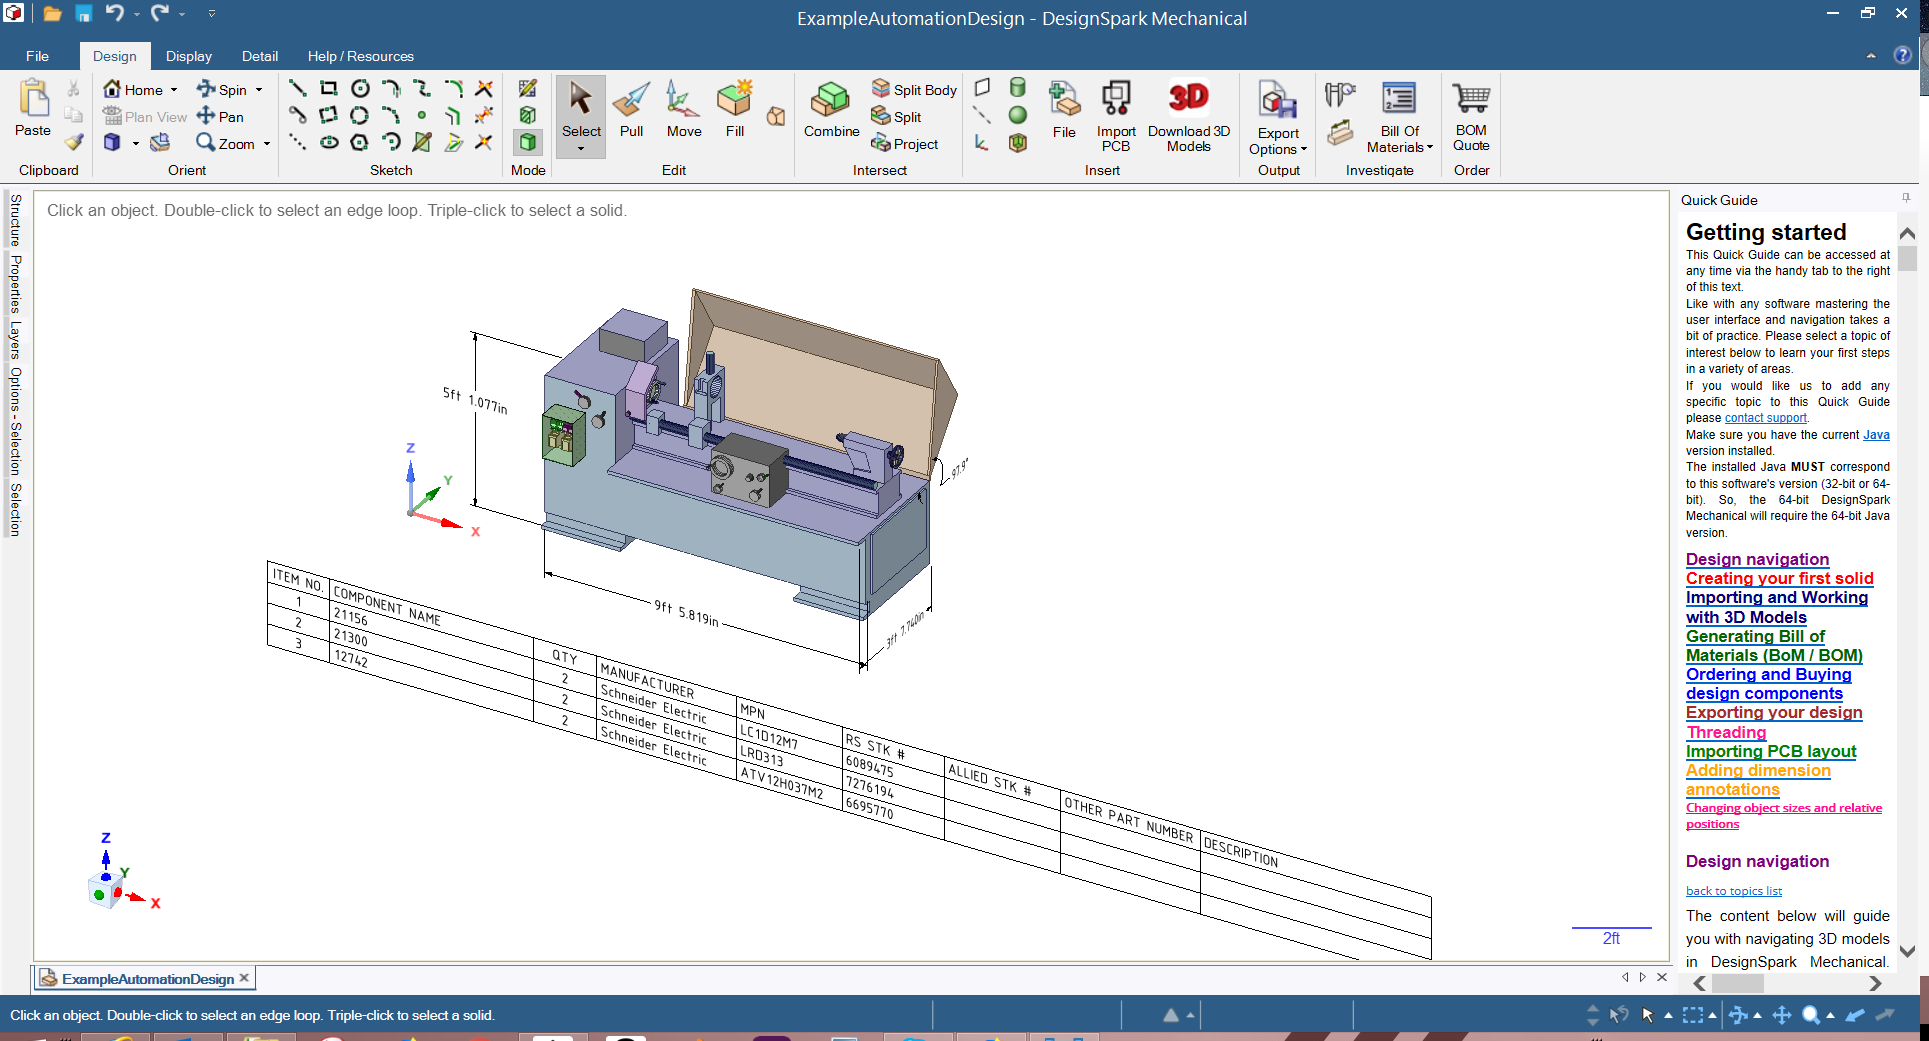
Task: Open the 'Creating your first solid' link
Action: [x=1779, y=578]
